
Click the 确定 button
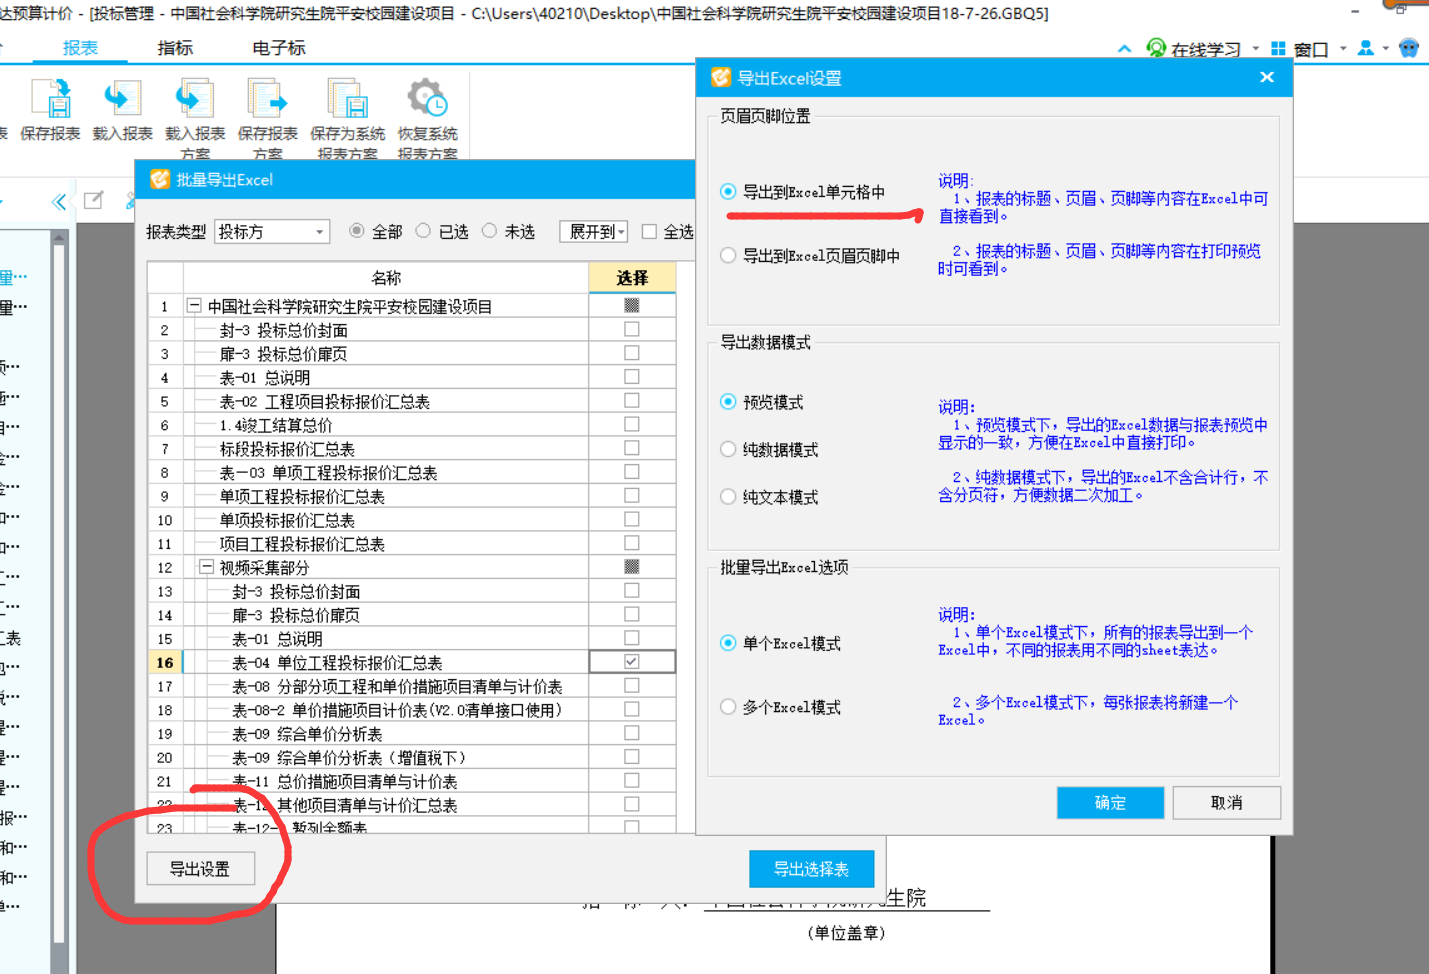[x=1110, y=803]
